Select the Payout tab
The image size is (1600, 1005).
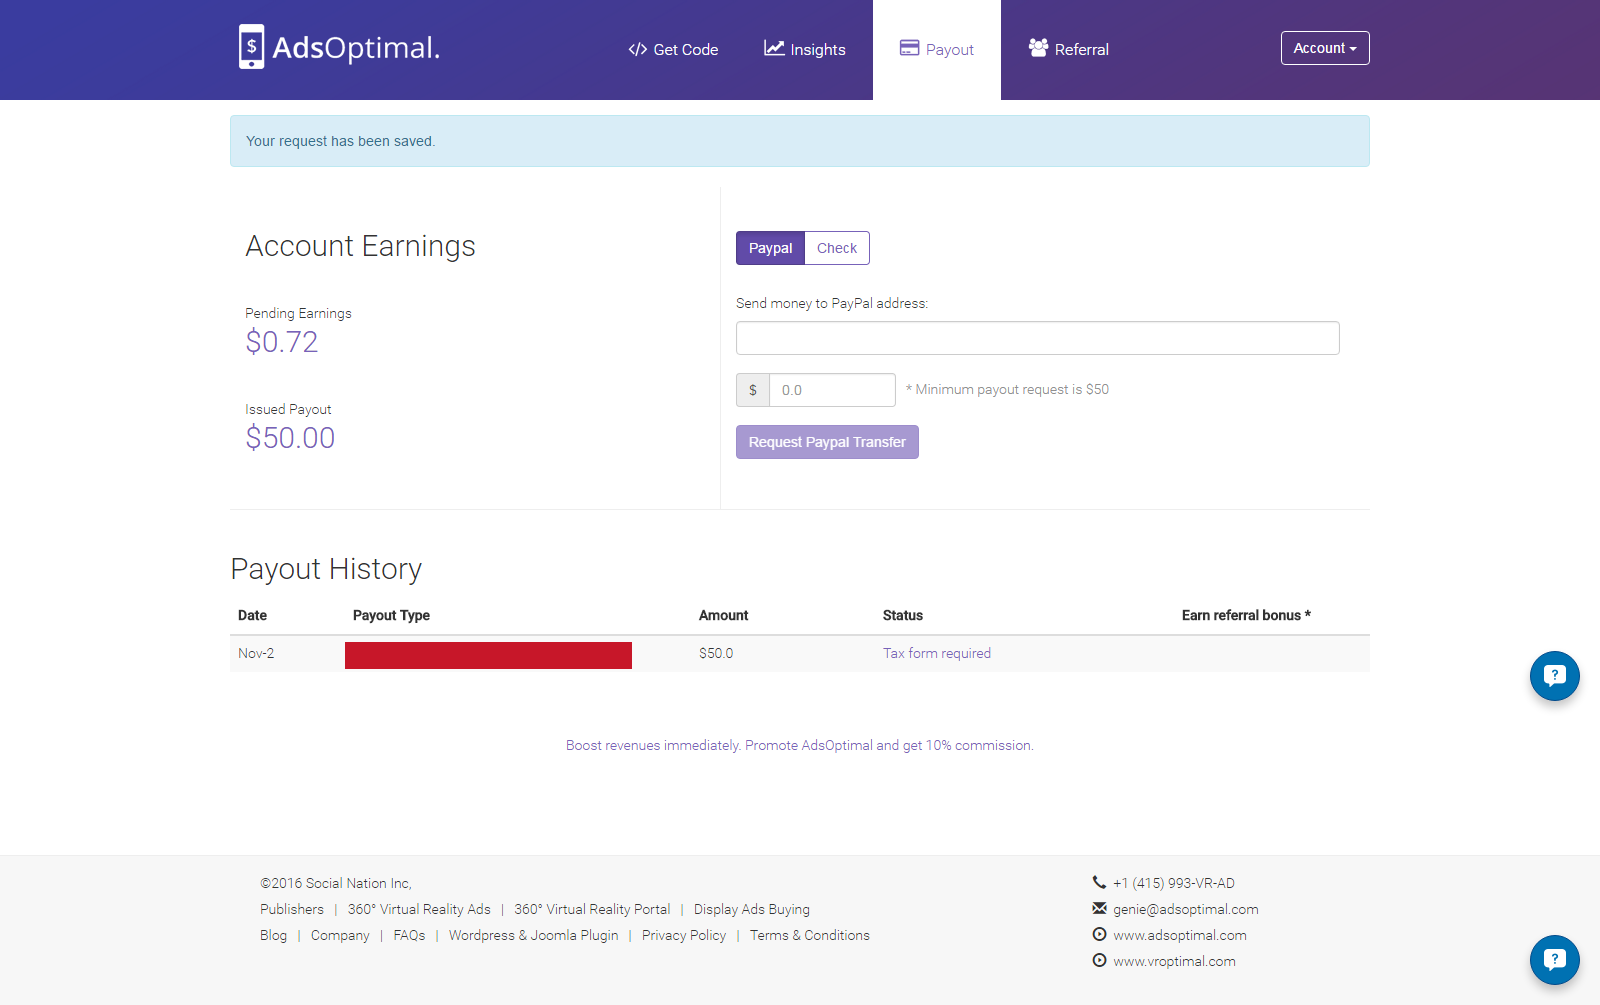click(x=937, y=50)
